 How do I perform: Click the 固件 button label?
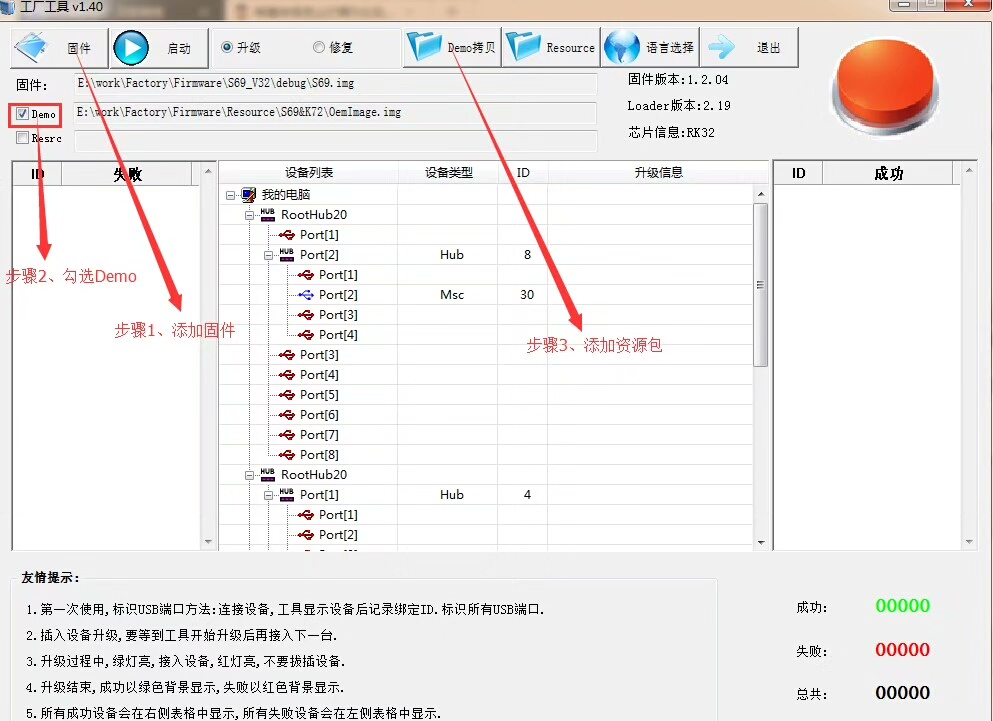[79, 48]
